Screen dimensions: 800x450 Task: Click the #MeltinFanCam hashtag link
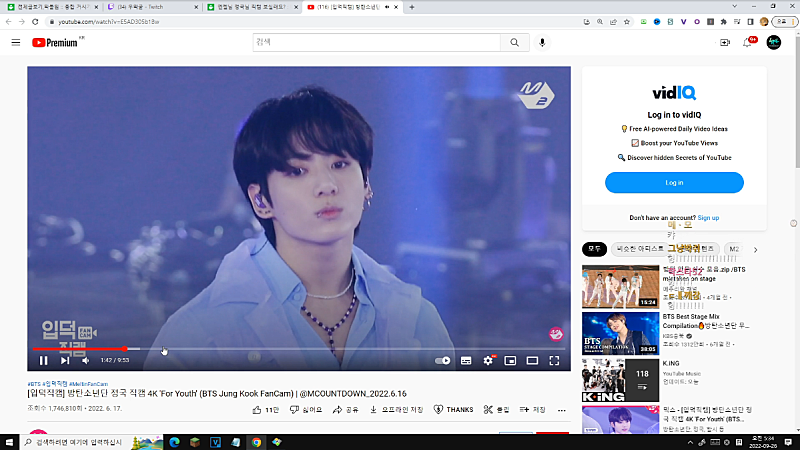click(x=89, y=384)
